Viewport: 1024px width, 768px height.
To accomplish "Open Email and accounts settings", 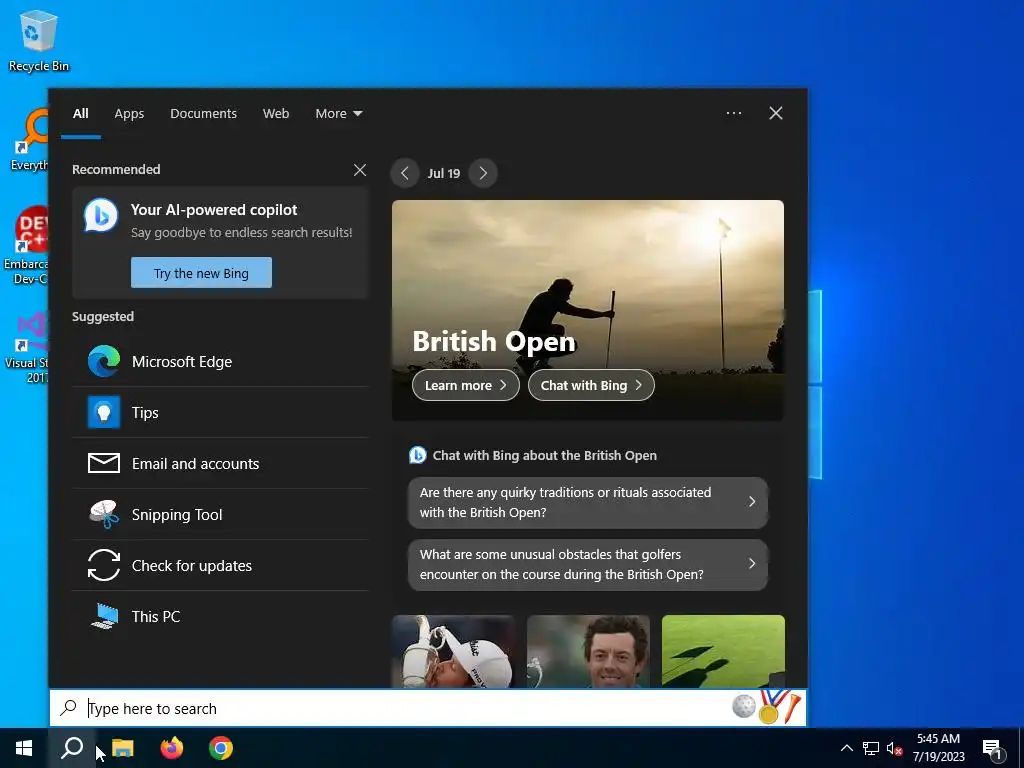I will pyautogui.click(x=220, y=464).
